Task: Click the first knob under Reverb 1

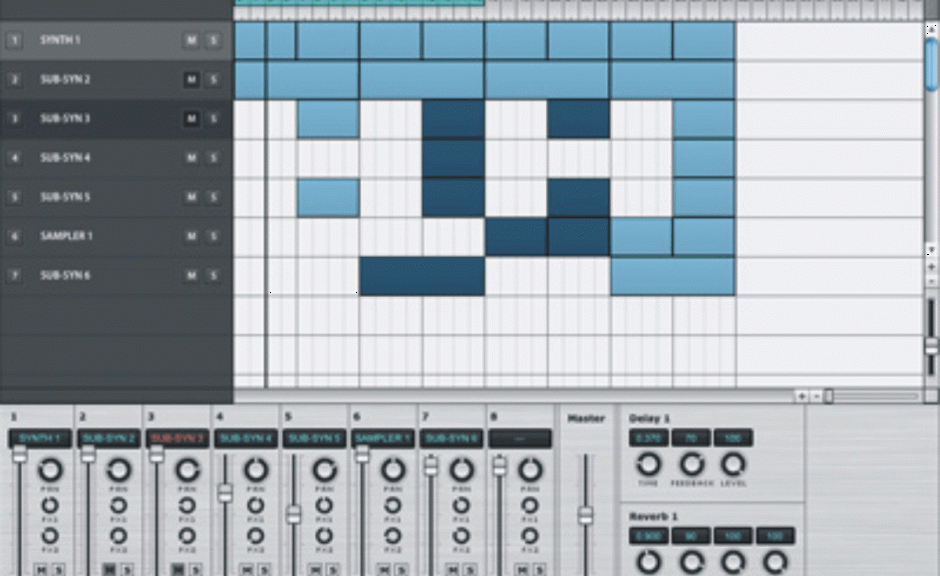Action: pyautogui.click(x=648, y=560)
